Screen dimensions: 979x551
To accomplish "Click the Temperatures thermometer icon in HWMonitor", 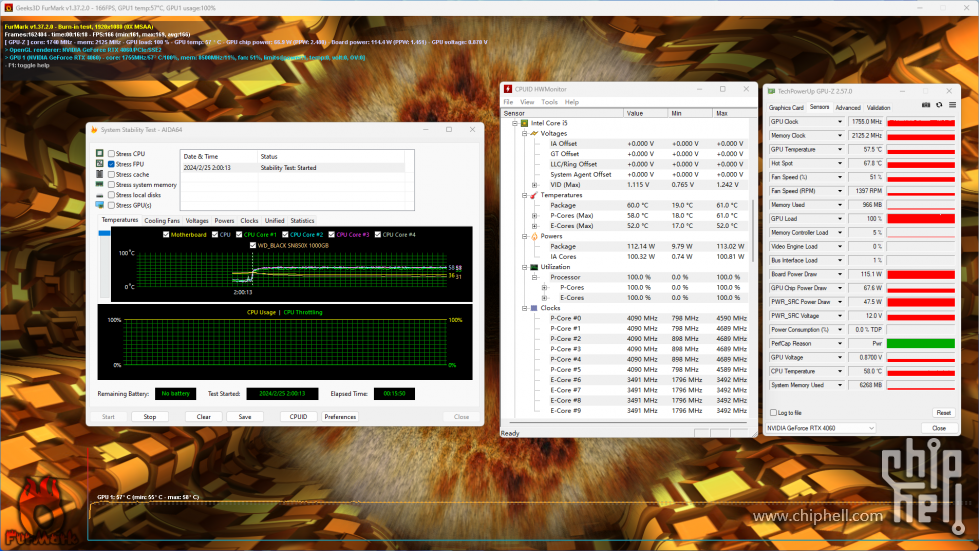I will (534, 195).
